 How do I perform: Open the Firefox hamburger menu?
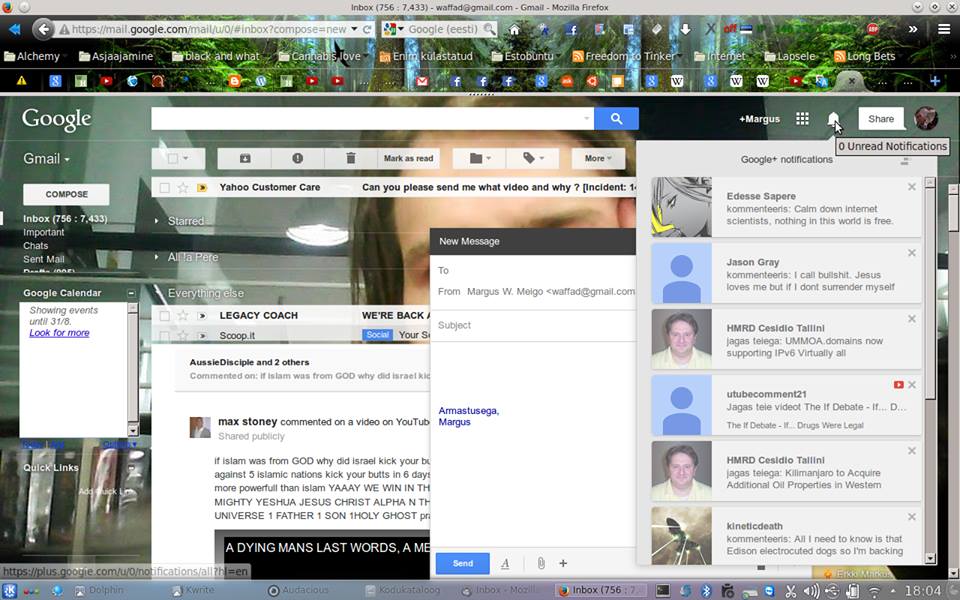[x=943, y=29]
